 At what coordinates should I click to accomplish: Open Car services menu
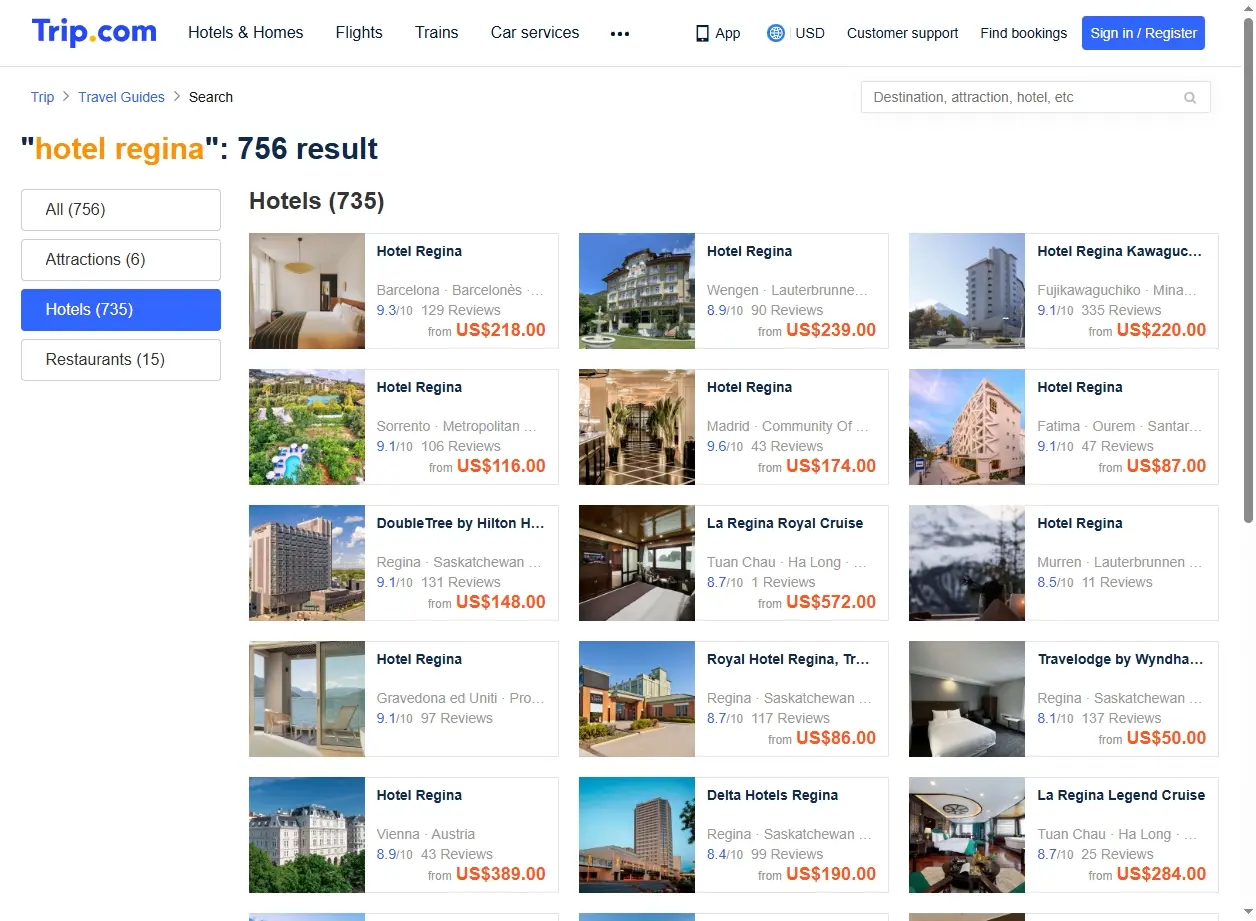(x=535, y=32)
